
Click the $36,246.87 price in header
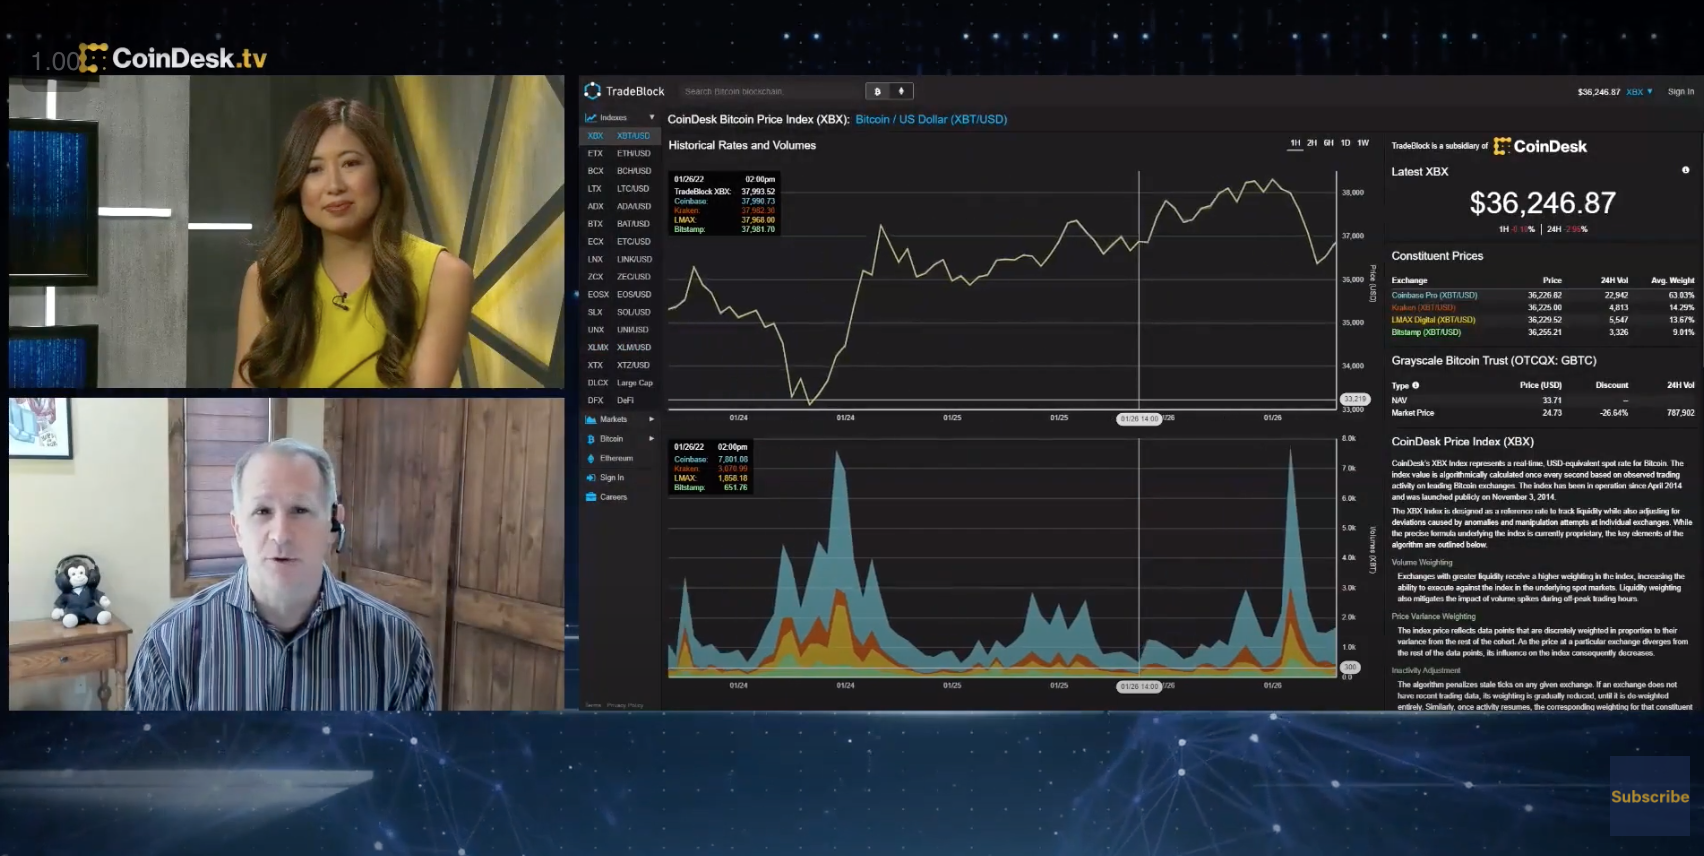(x=1598, y=92)
